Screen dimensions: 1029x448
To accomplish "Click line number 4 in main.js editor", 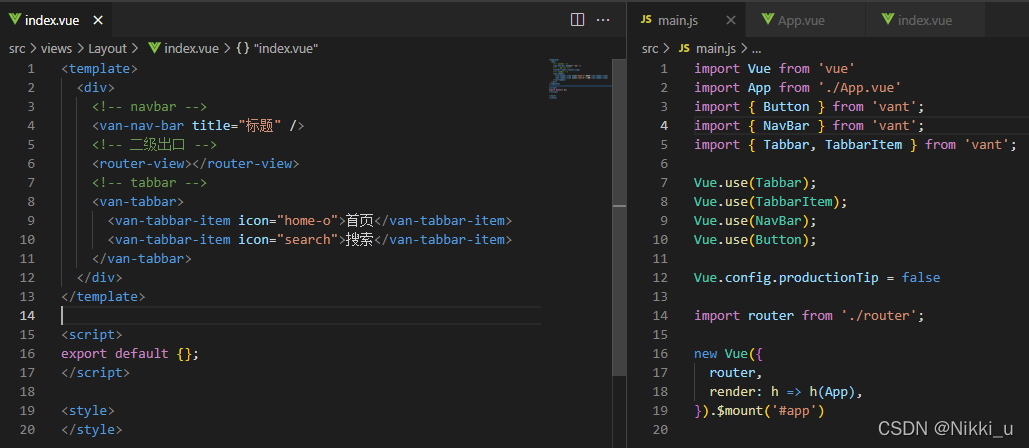I will 663,125.
